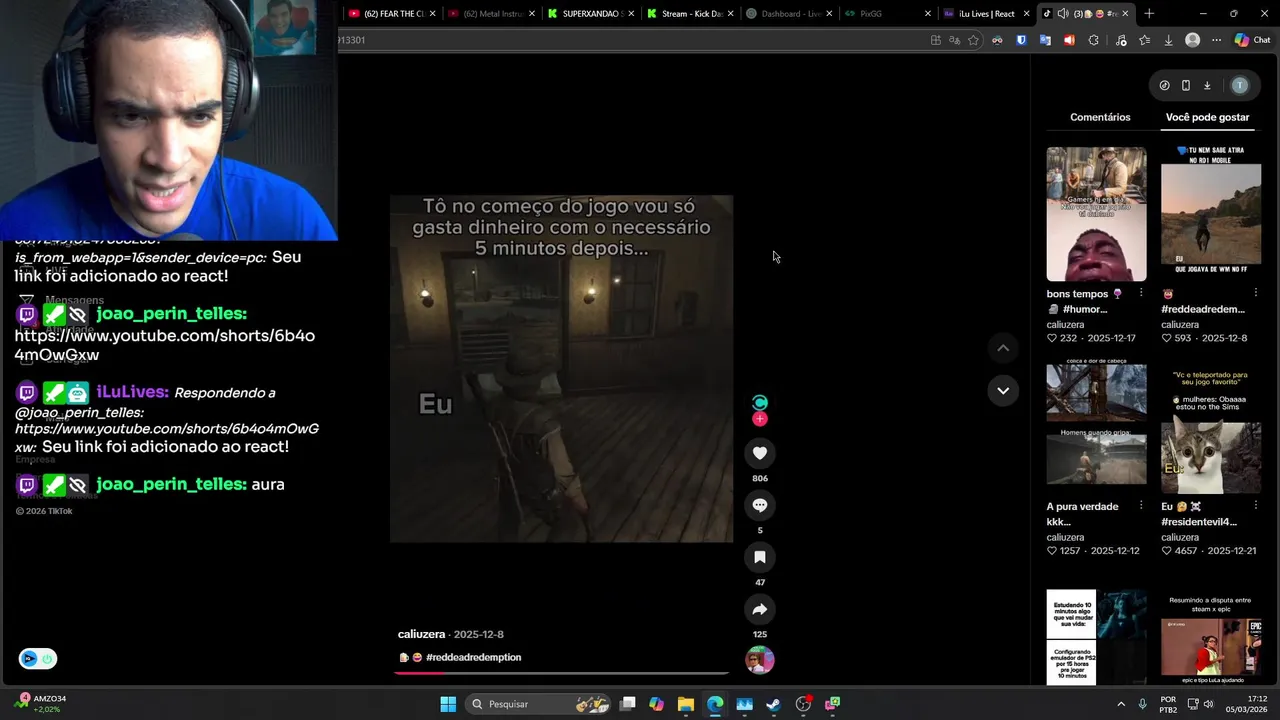Viewport: 1280px width, 720px height.
Task: Open caliuzera's profile below the video
Action: (421, 634)
